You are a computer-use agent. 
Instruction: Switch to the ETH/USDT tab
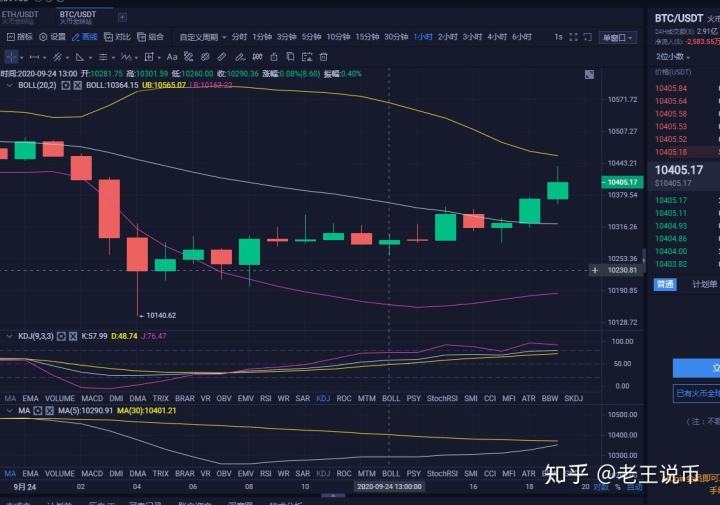[20, 17]
